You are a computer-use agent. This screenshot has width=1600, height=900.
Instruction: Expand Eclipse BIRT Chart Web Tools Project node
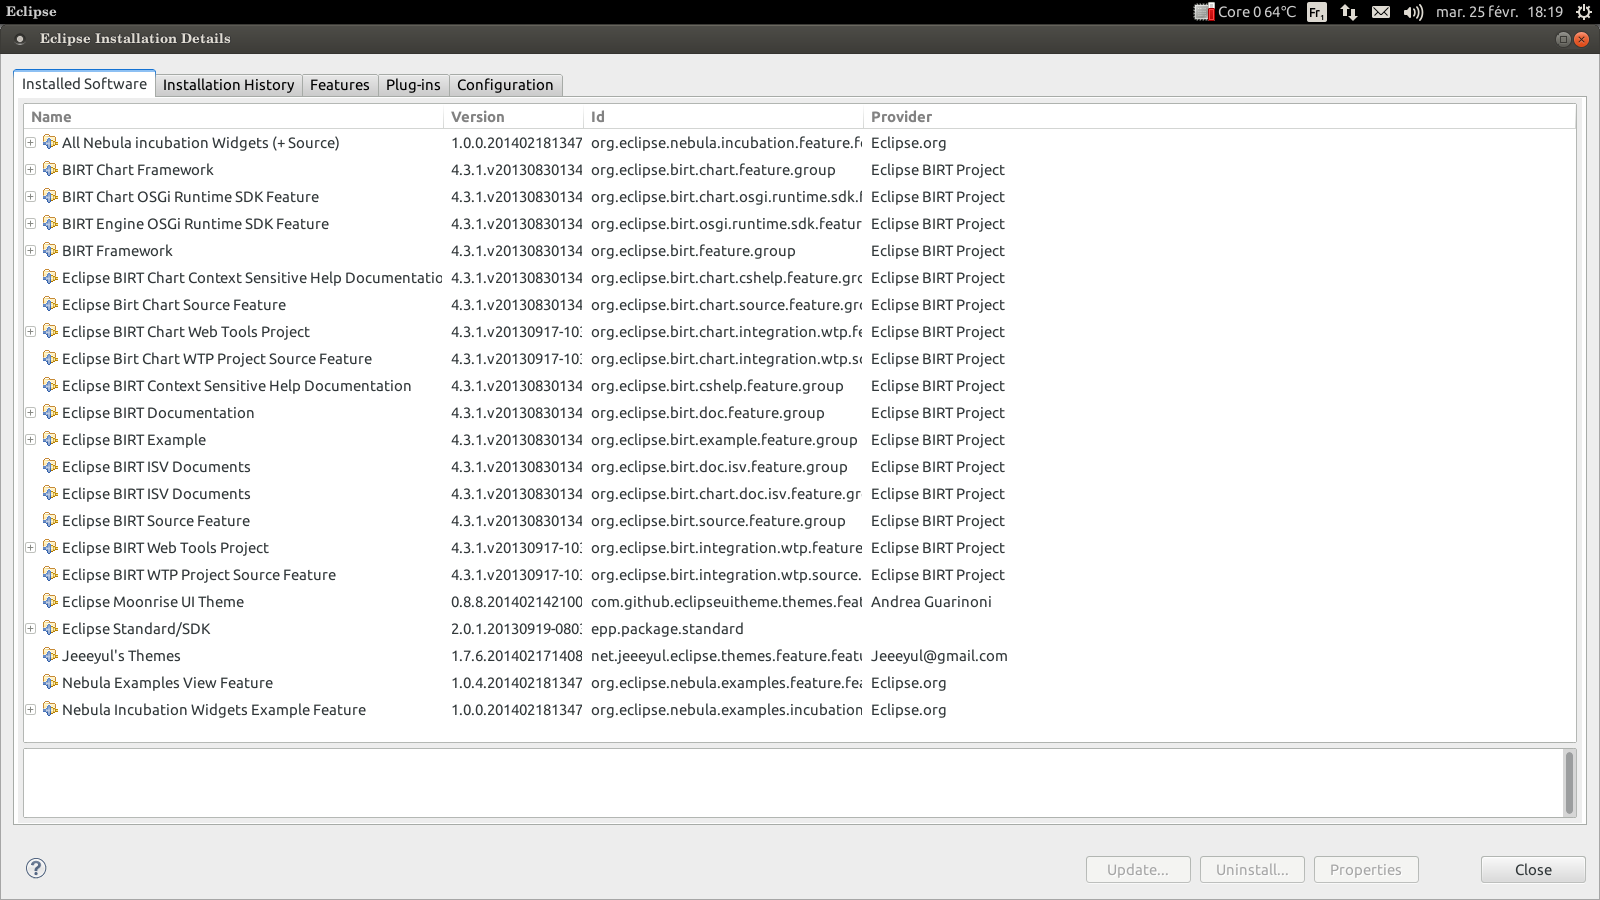[31, 332]
